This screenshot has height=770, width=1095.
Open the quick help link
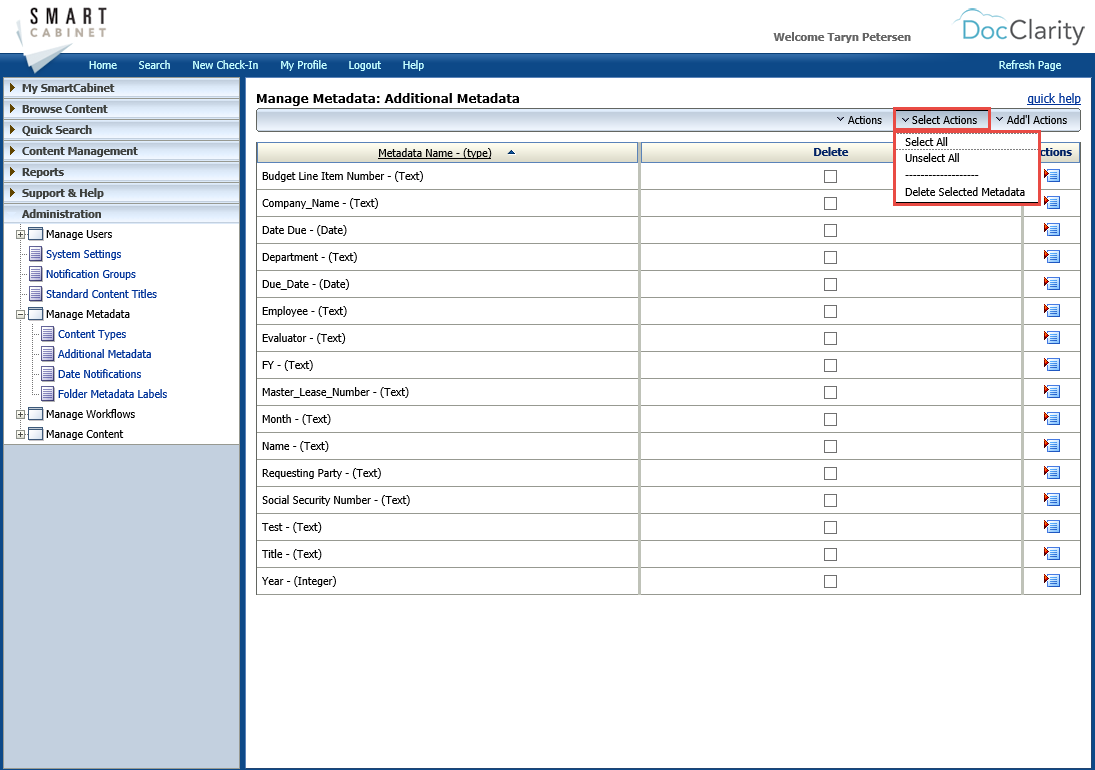coord(1053,98)
